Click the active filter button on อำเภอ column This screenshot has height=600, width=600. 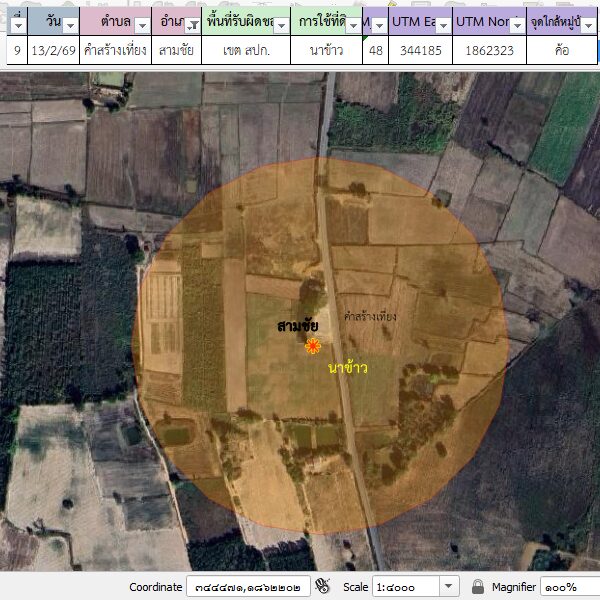click(x=190, y=26)
